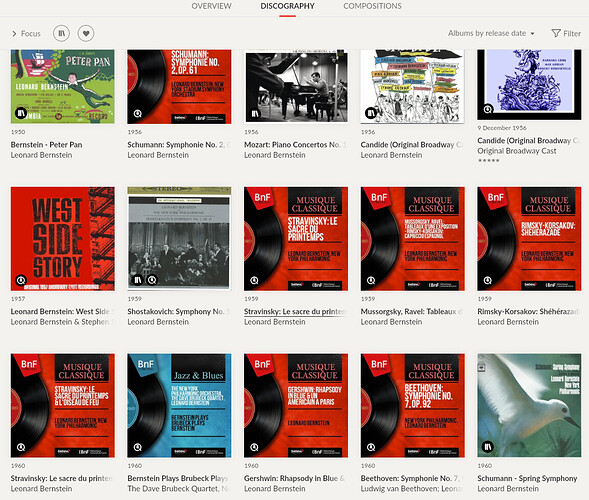This screenshot has height=500, width=589.
Task: Click Leonard Bernstein under Peter Pan
Action: [x=41, y=155]
